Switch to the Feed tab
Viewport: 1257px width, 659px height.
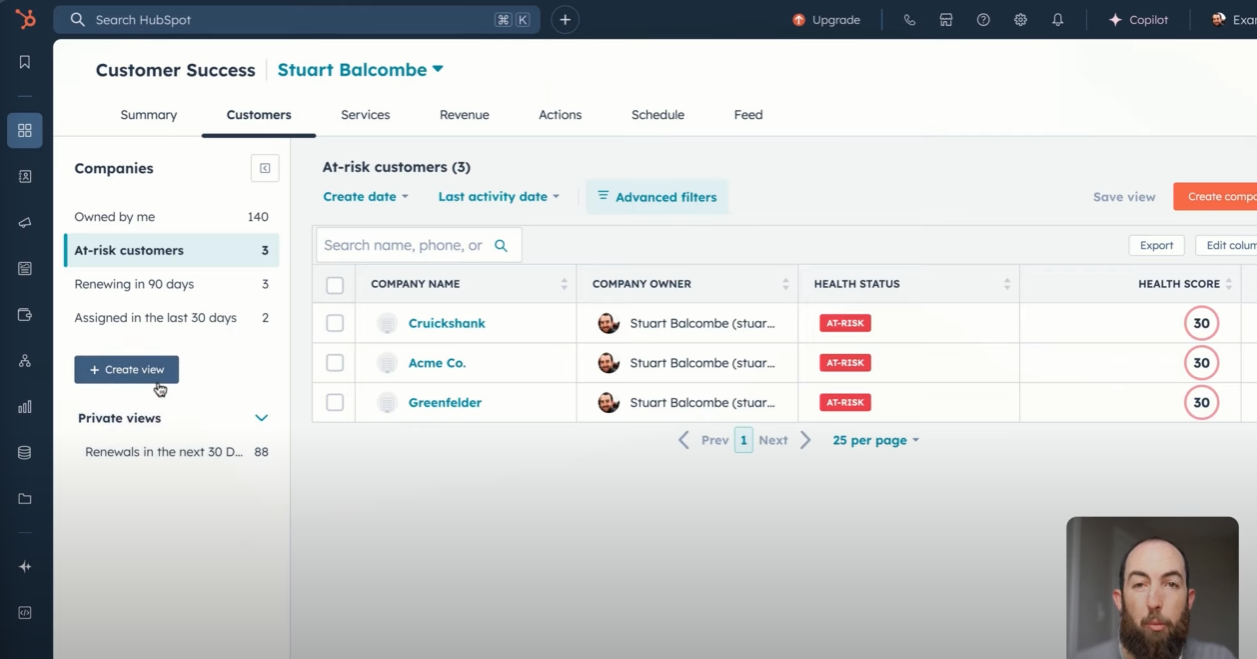748,115
